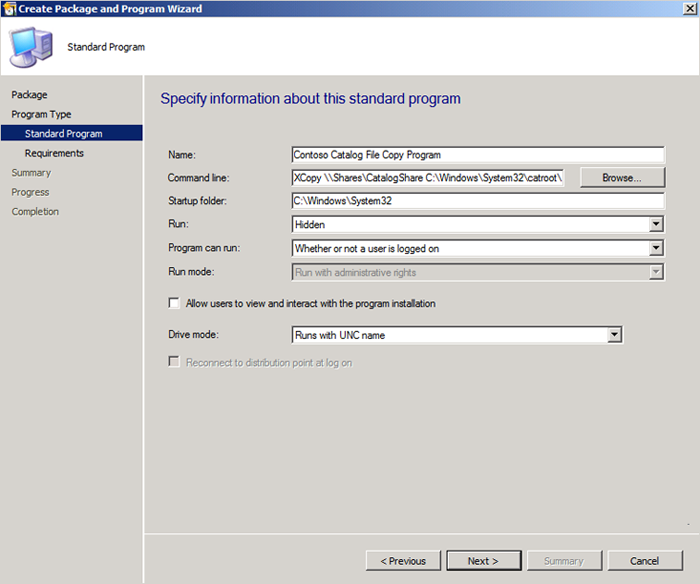Go to Program Type in sidebar
This screenshot has height=584, width=700.
tap(41, 114)
